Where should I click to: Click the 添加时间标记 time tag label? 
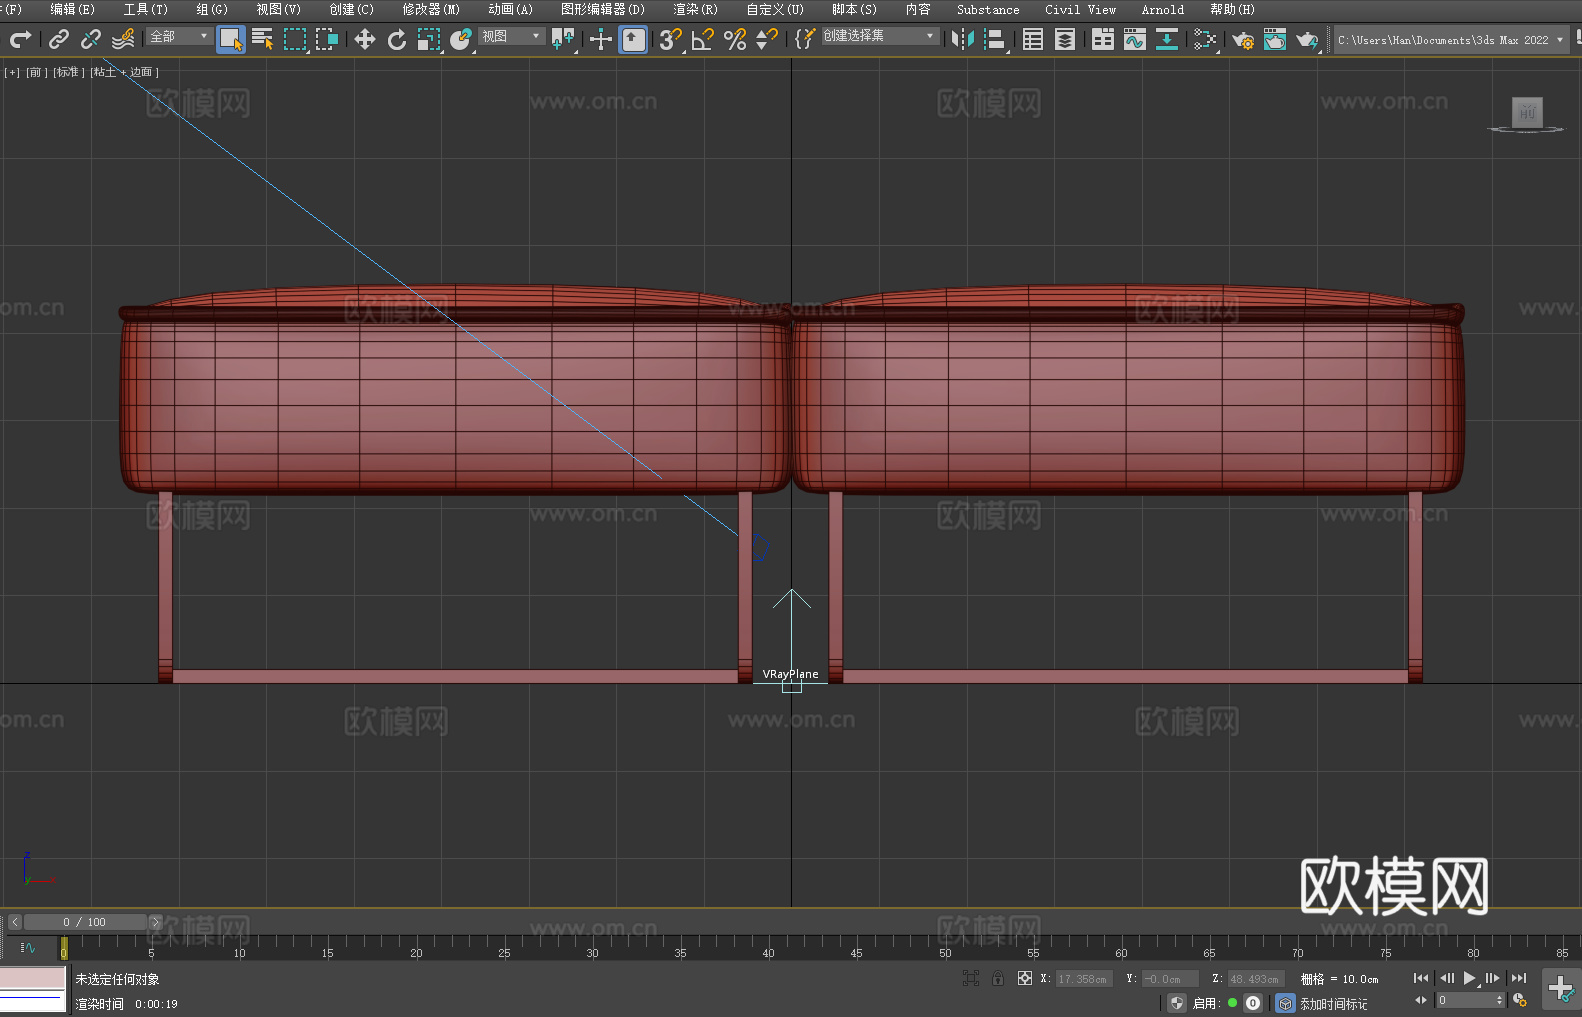pos(1333,1004)
